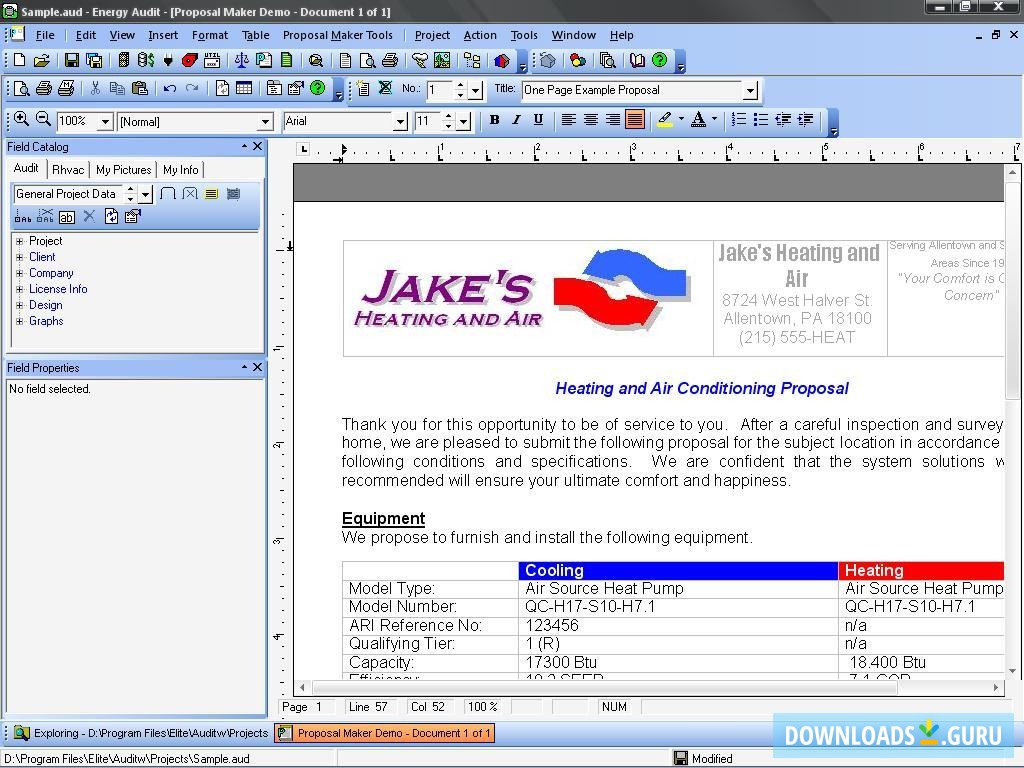This screenshot has width=1024, height=768.
Task: Click the Undo arrow icon
Action: pos(170,88)
